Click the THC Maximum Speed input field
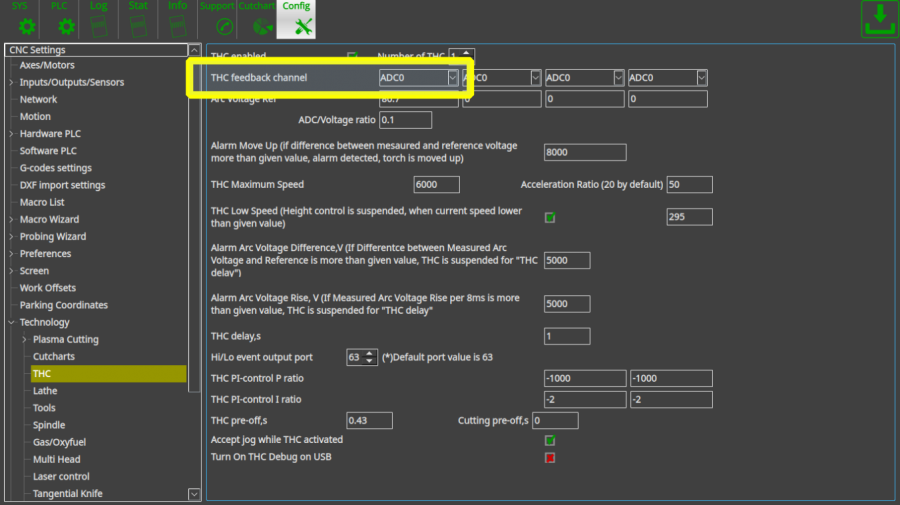 pyautogui.click(x=436, y=185)
